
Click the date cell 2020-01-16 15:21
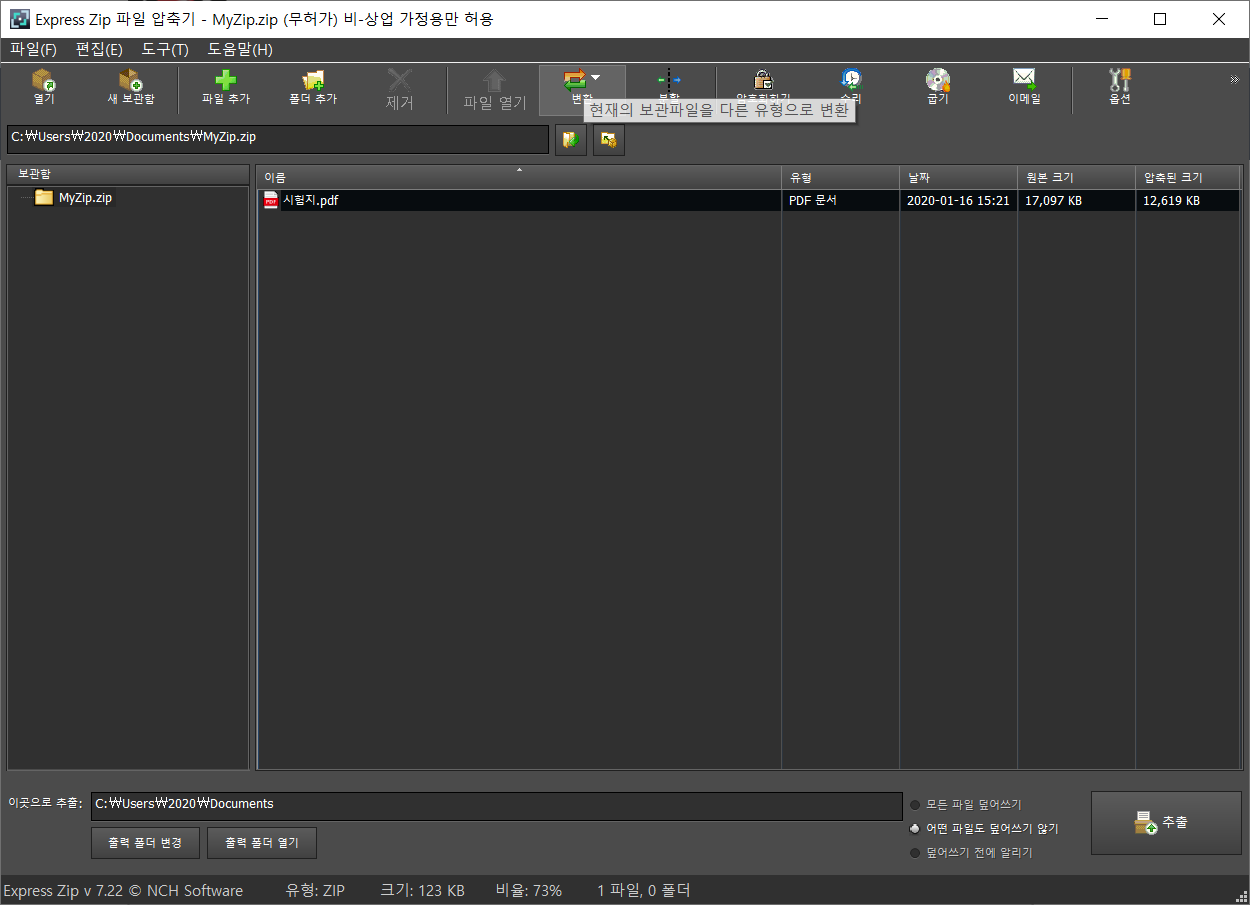[958, 200]
